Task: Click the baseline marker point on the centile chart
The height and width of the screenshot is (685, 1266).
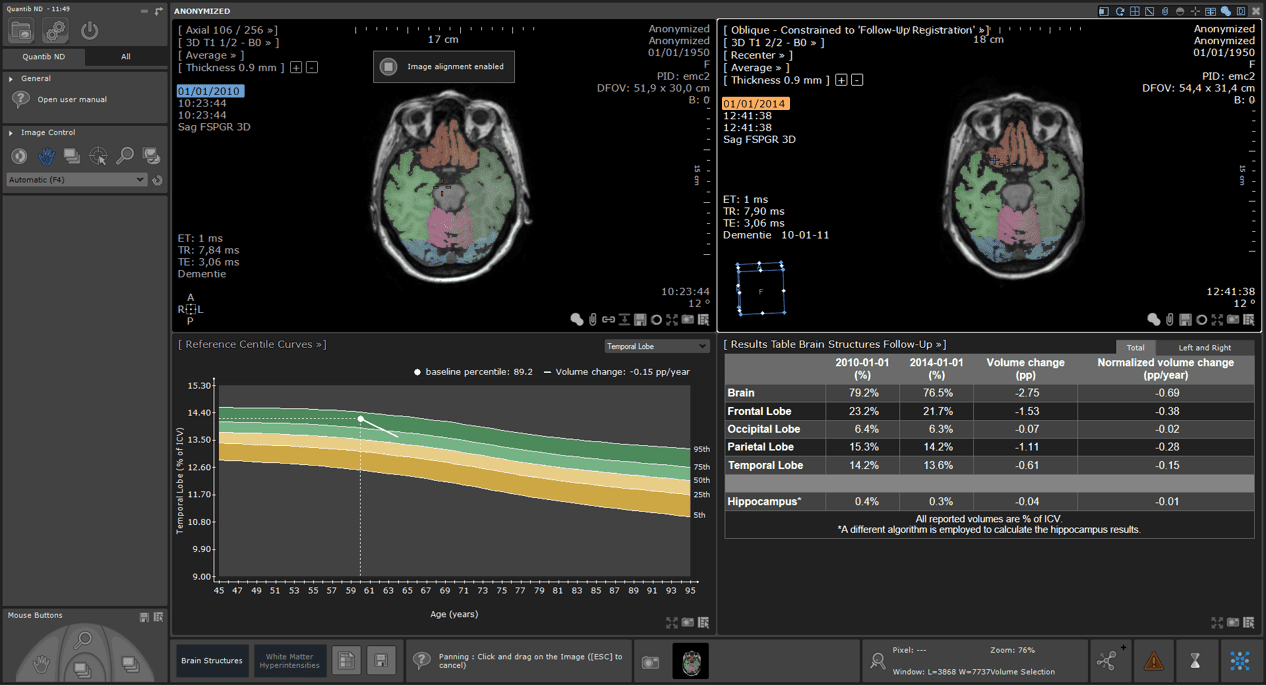Action: pos(361,419)
